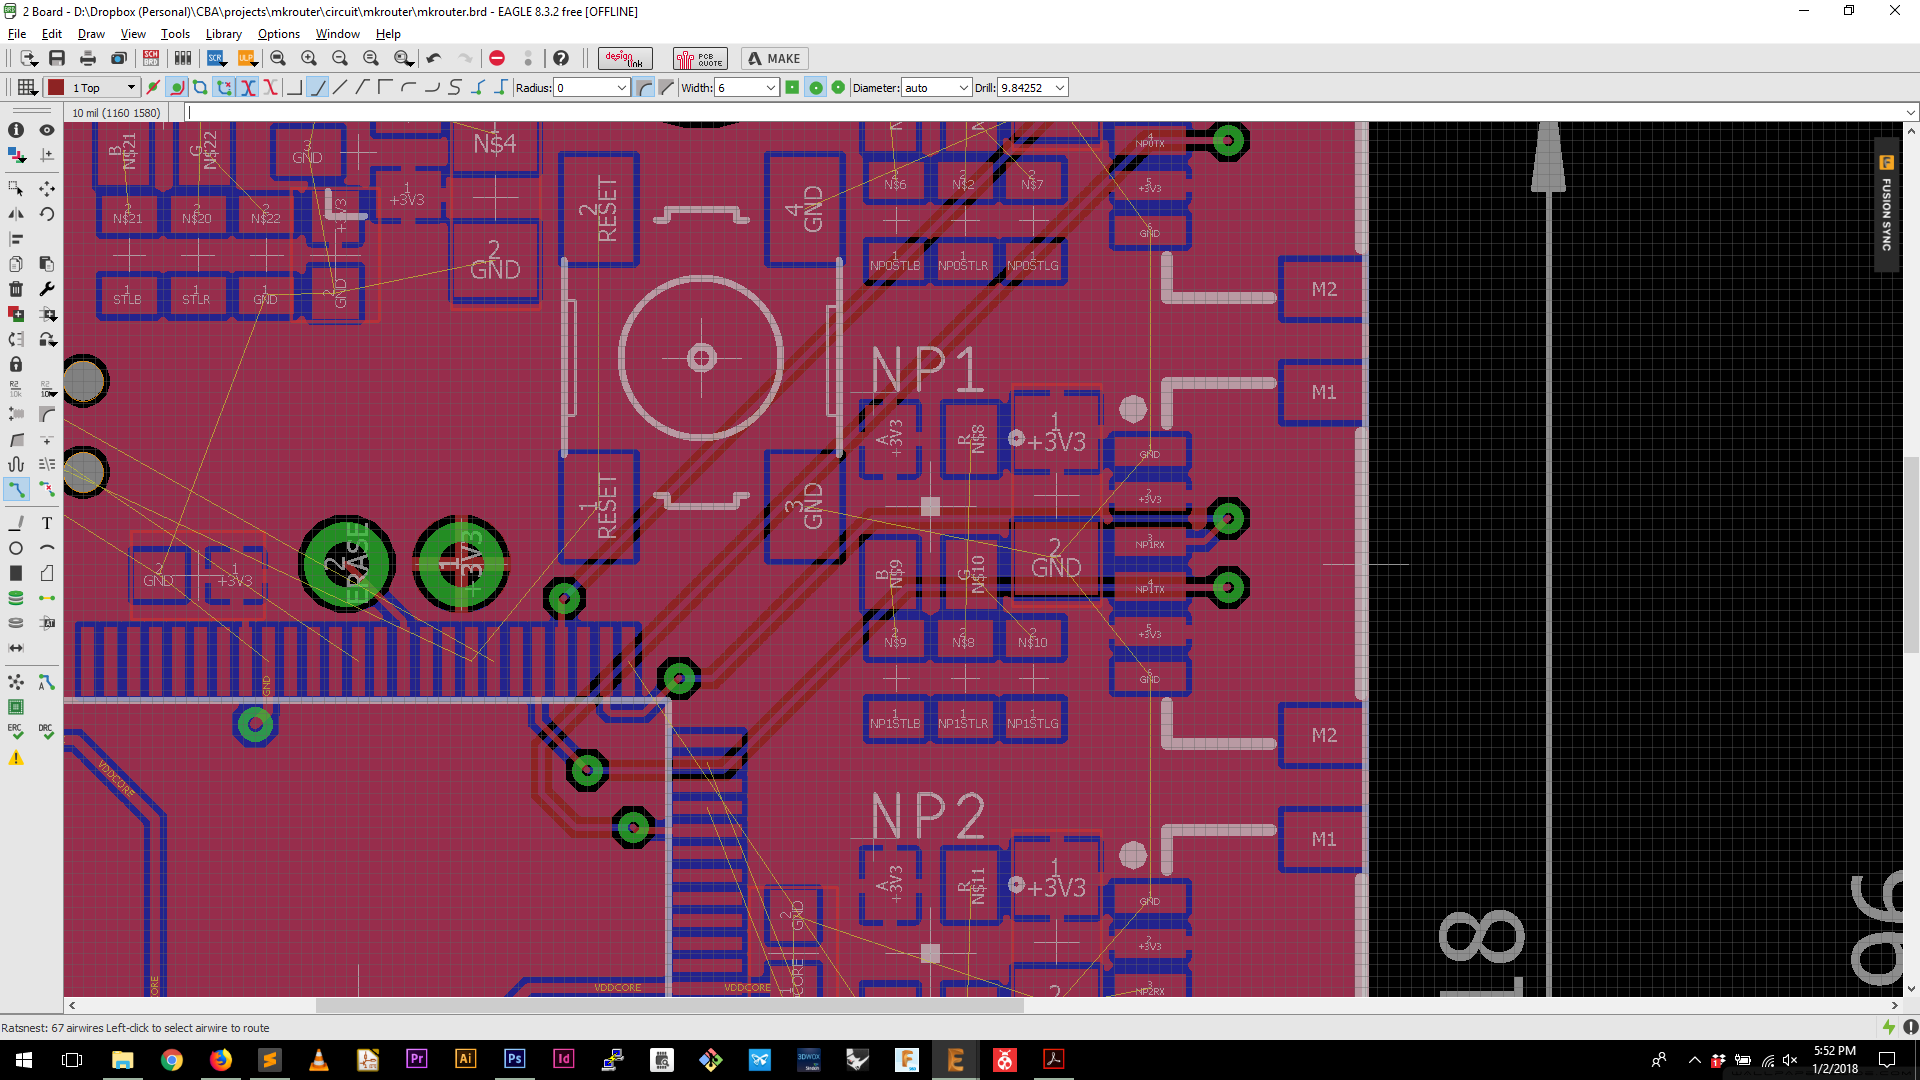This screenshot has height=1080, width=1920.
Task: Select the Ratsnest tool
Action: (16, 682)
